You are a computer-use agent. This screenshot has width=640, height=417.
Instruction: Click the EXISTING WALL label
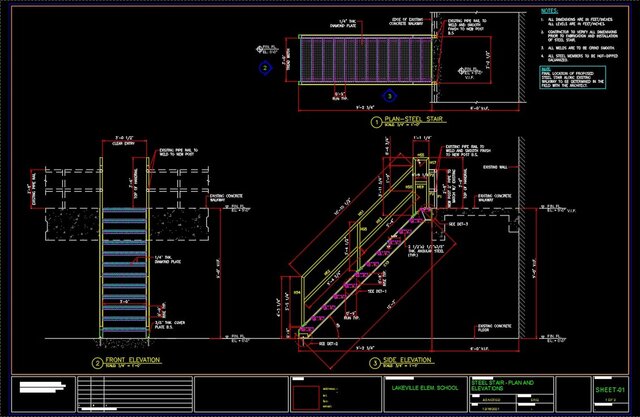click(x=495, y=167)
